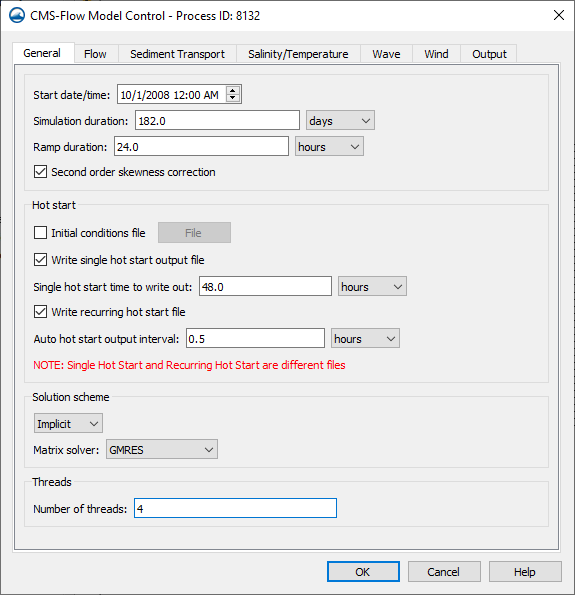Click the Help button
575x595 pixels.
(525, 572)
